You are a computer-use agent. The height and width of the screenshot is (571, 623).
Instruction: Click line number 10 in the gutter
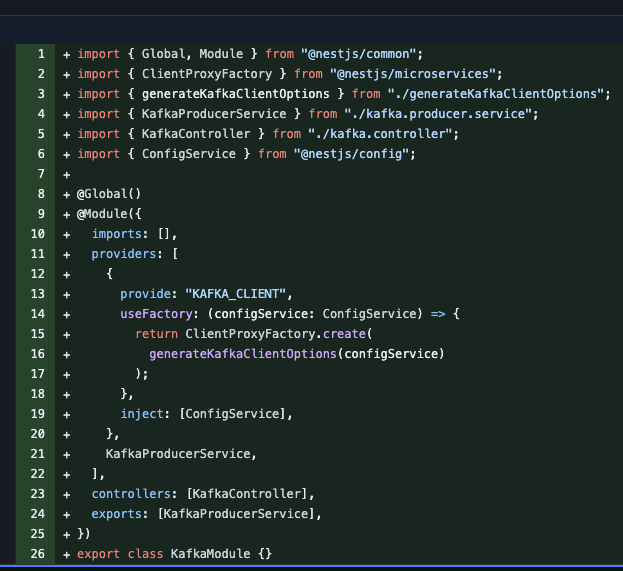(38, 234)
